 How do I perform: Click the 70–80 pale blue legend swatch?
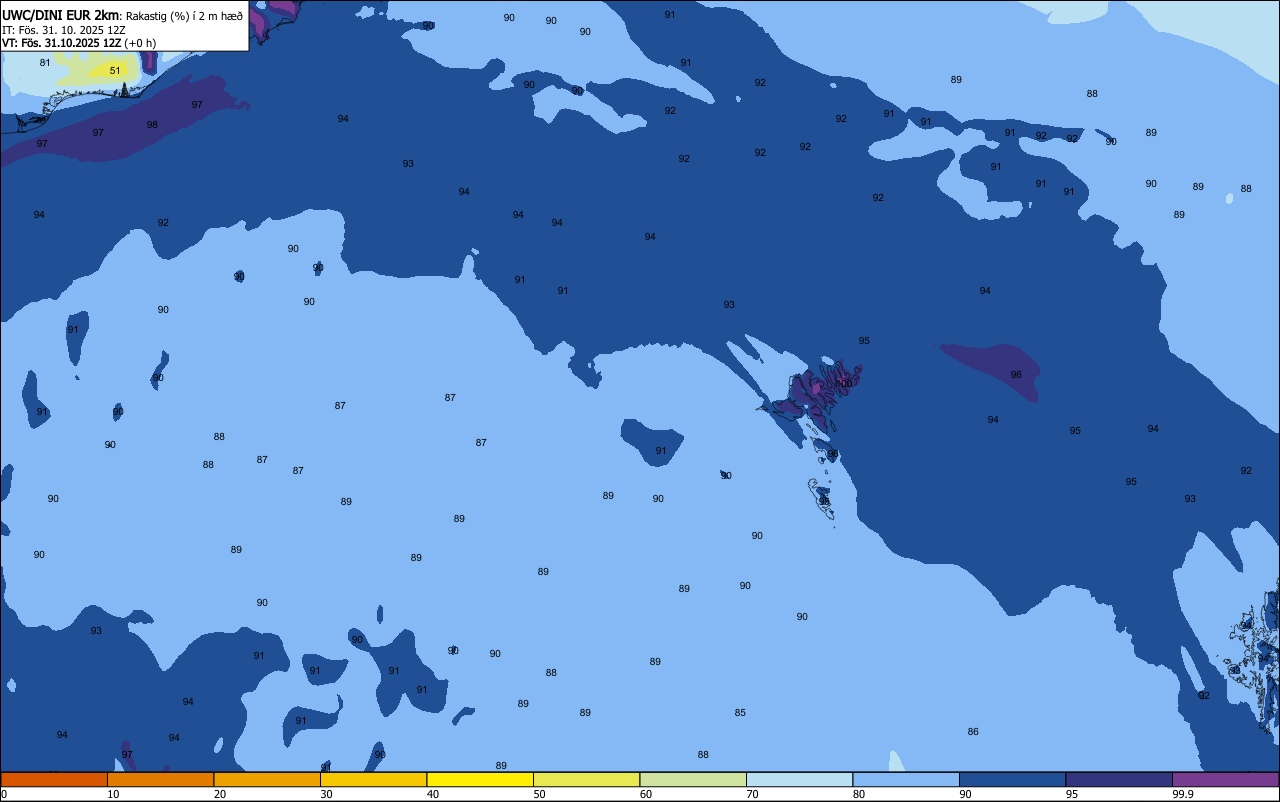tap(799, 779)
